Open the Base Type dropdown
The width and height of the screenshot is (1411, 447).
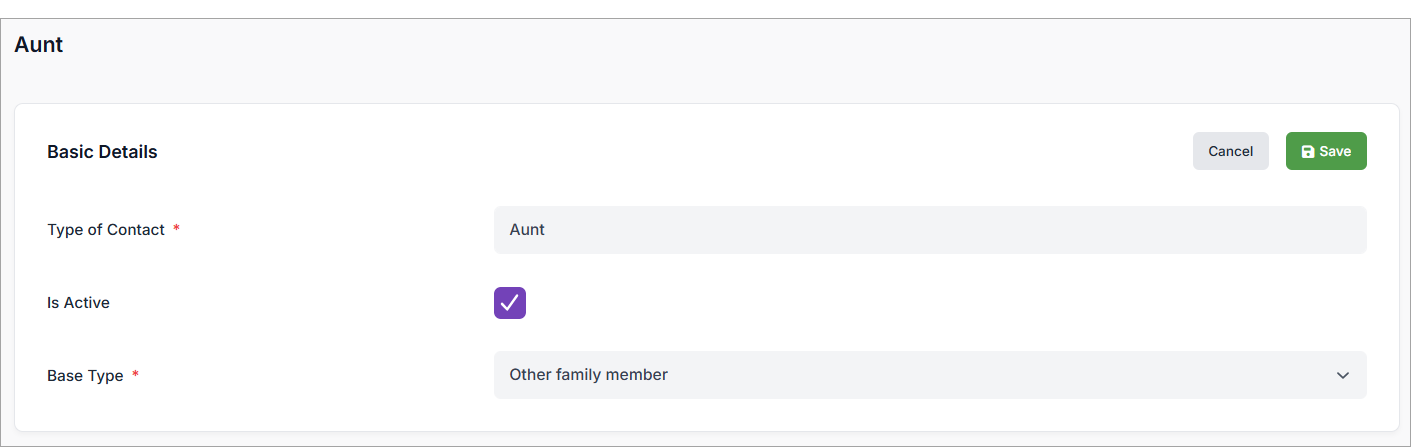pyautogui.click(x=929, y=375)
